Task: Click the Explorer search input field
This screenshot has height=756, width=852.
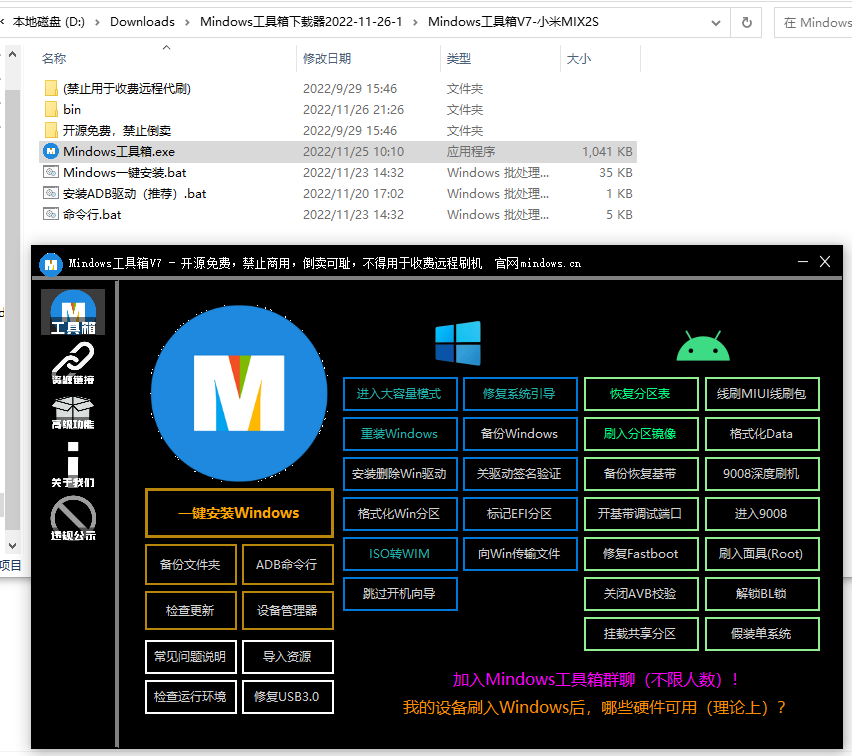Action: coord(813,23)
